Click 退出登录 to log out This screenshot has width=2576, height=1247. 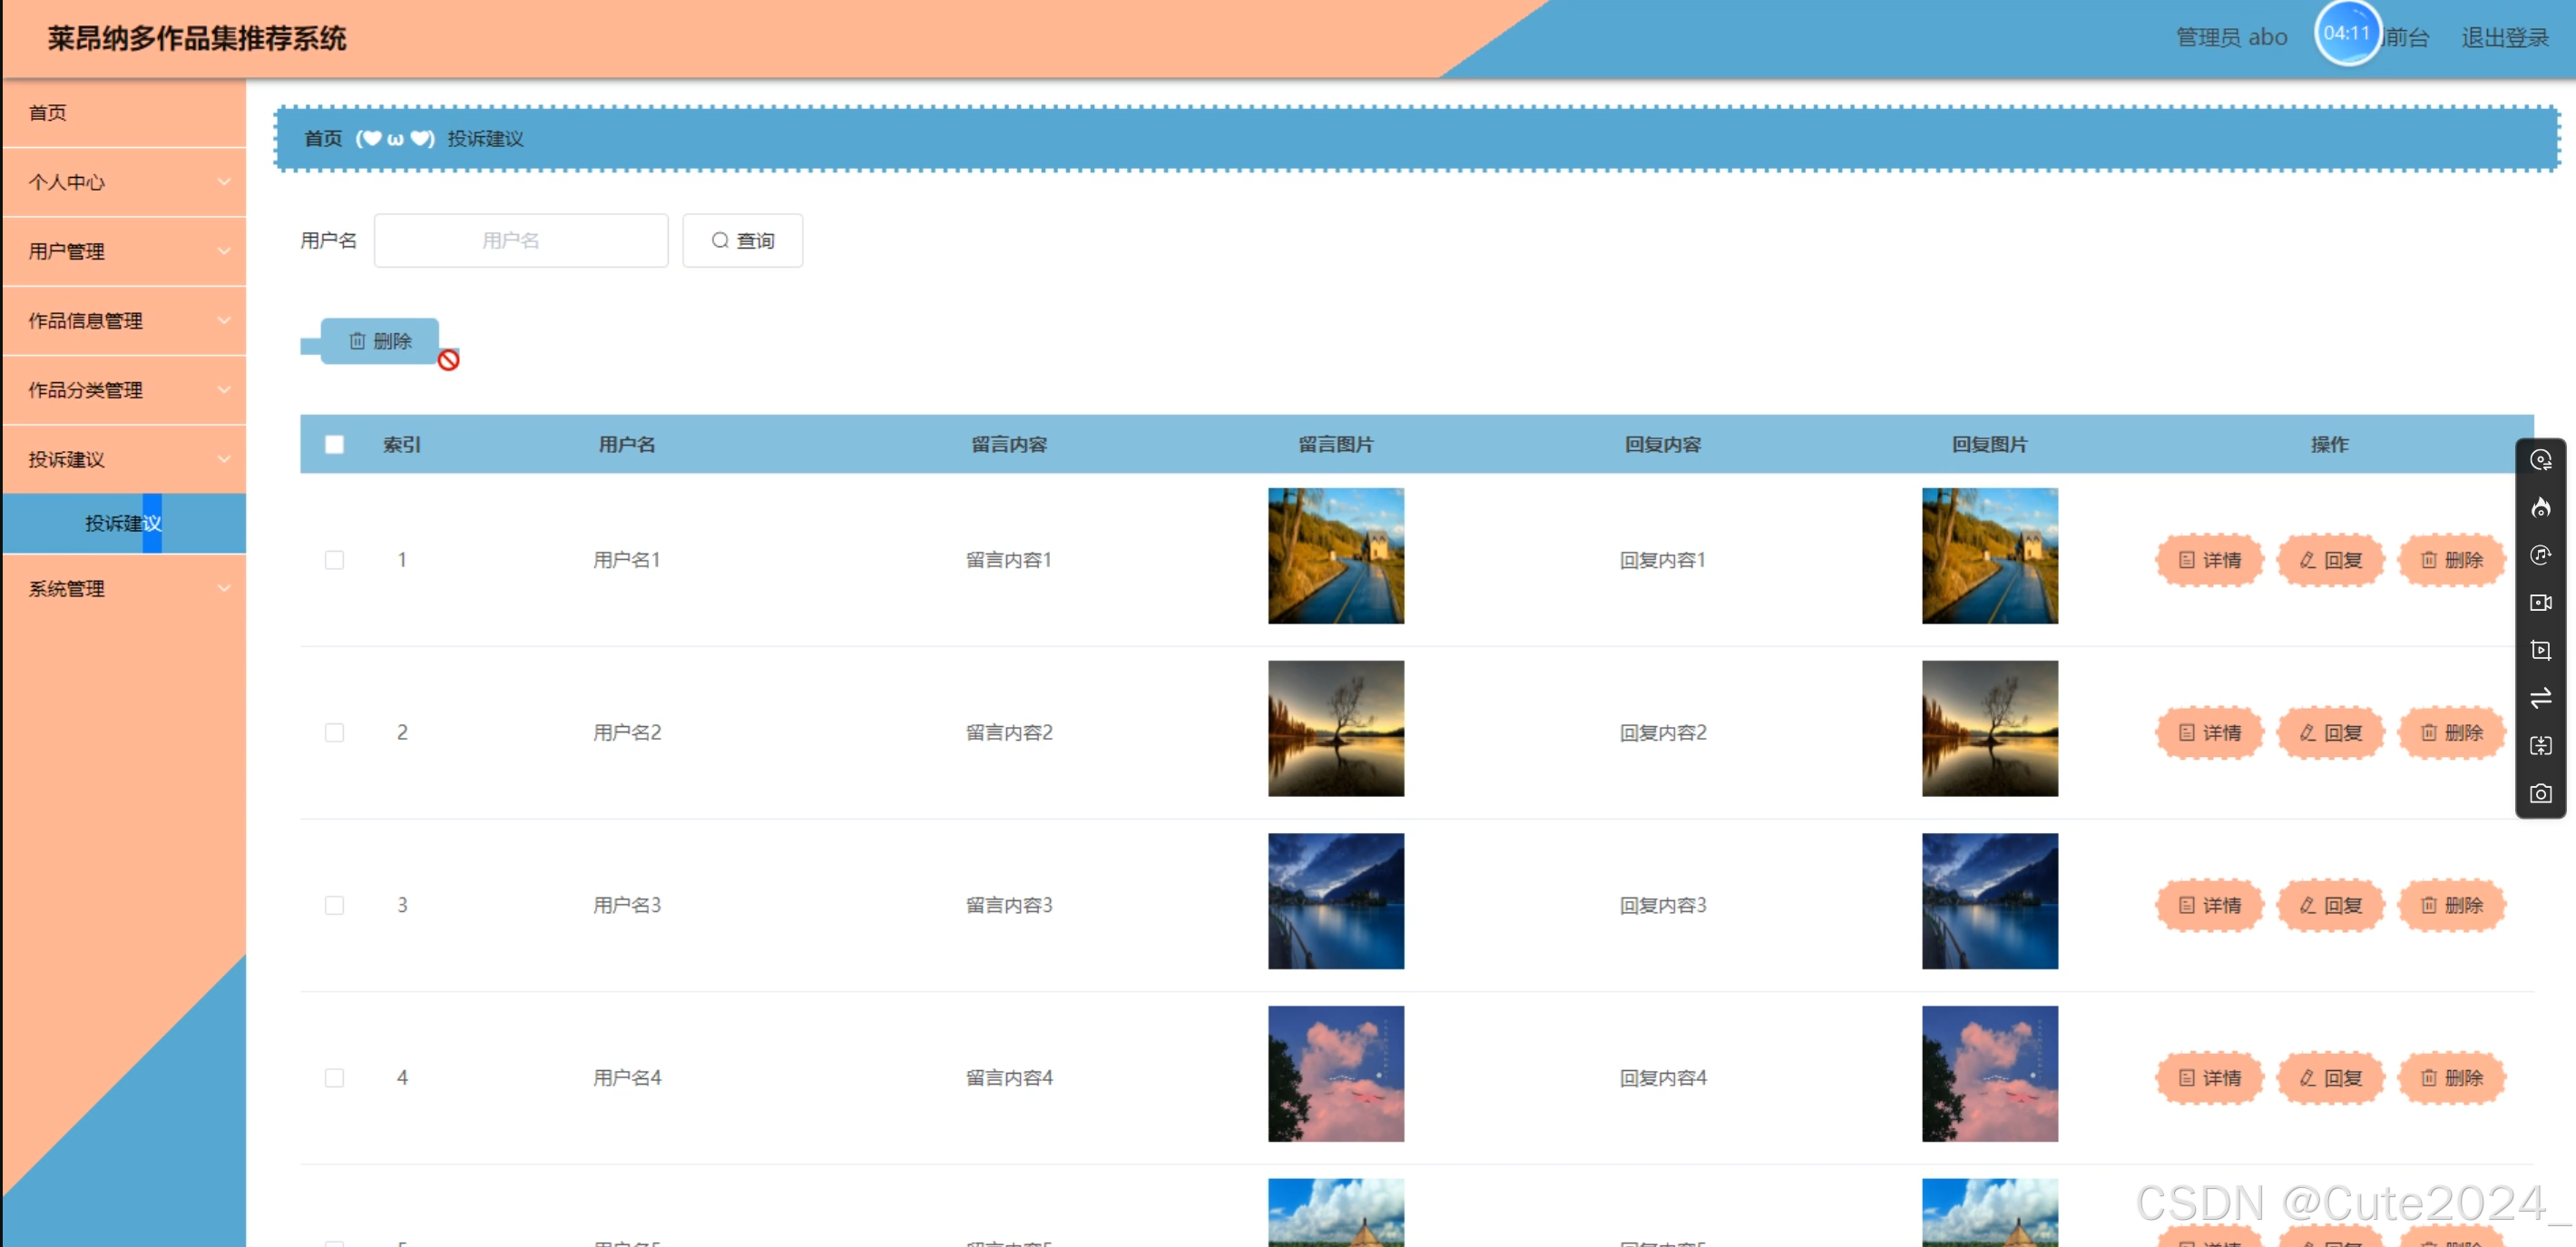[2504, 38]
